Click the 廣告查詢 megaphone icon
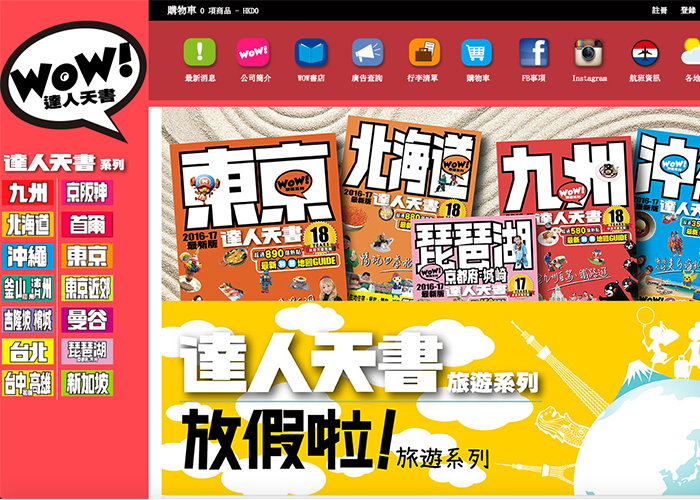The image size is (700, 500). point(367,53)
